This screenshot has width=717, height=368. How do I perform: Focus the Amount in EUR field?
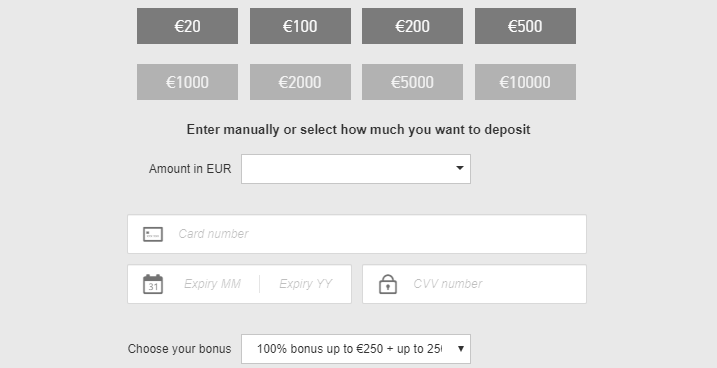[356, 169]
